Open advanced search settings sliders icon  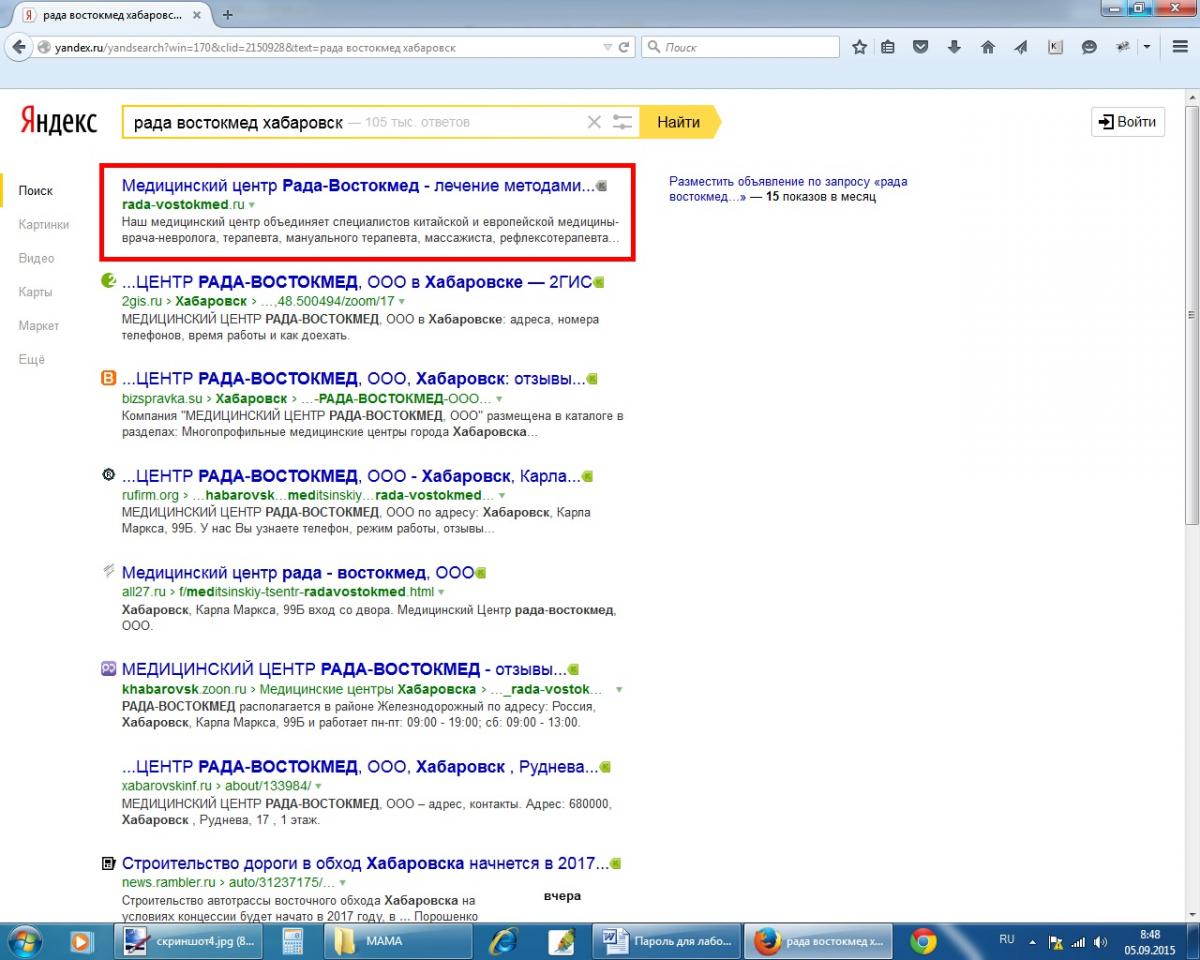623,122
